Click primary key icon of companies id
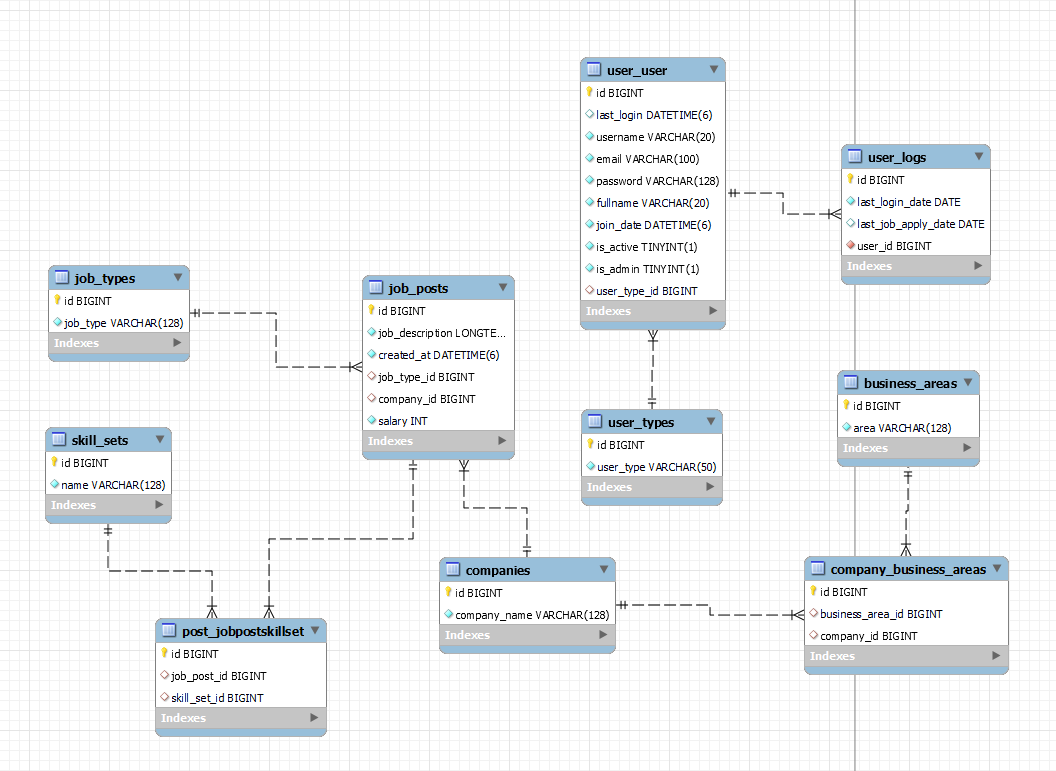This screenshot has height=771, width=1056. pos(449,592)
